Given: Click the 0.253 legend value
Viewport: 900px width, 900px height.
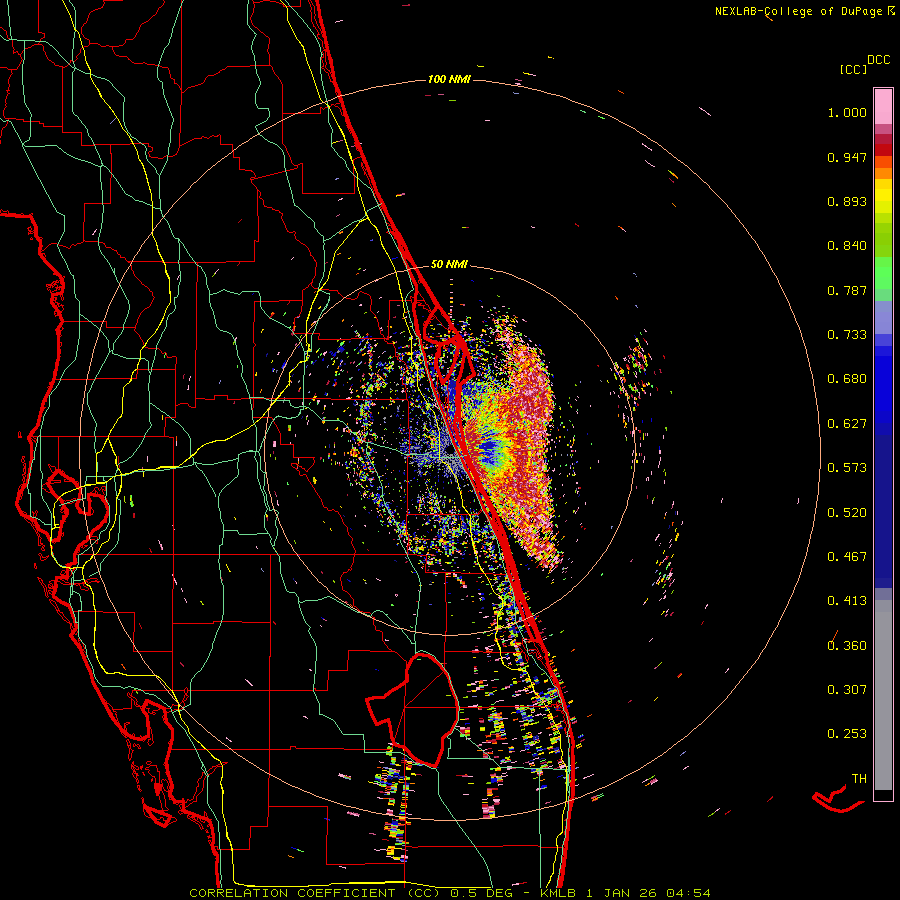Looking at the screenshot, I should coord(847,734).
